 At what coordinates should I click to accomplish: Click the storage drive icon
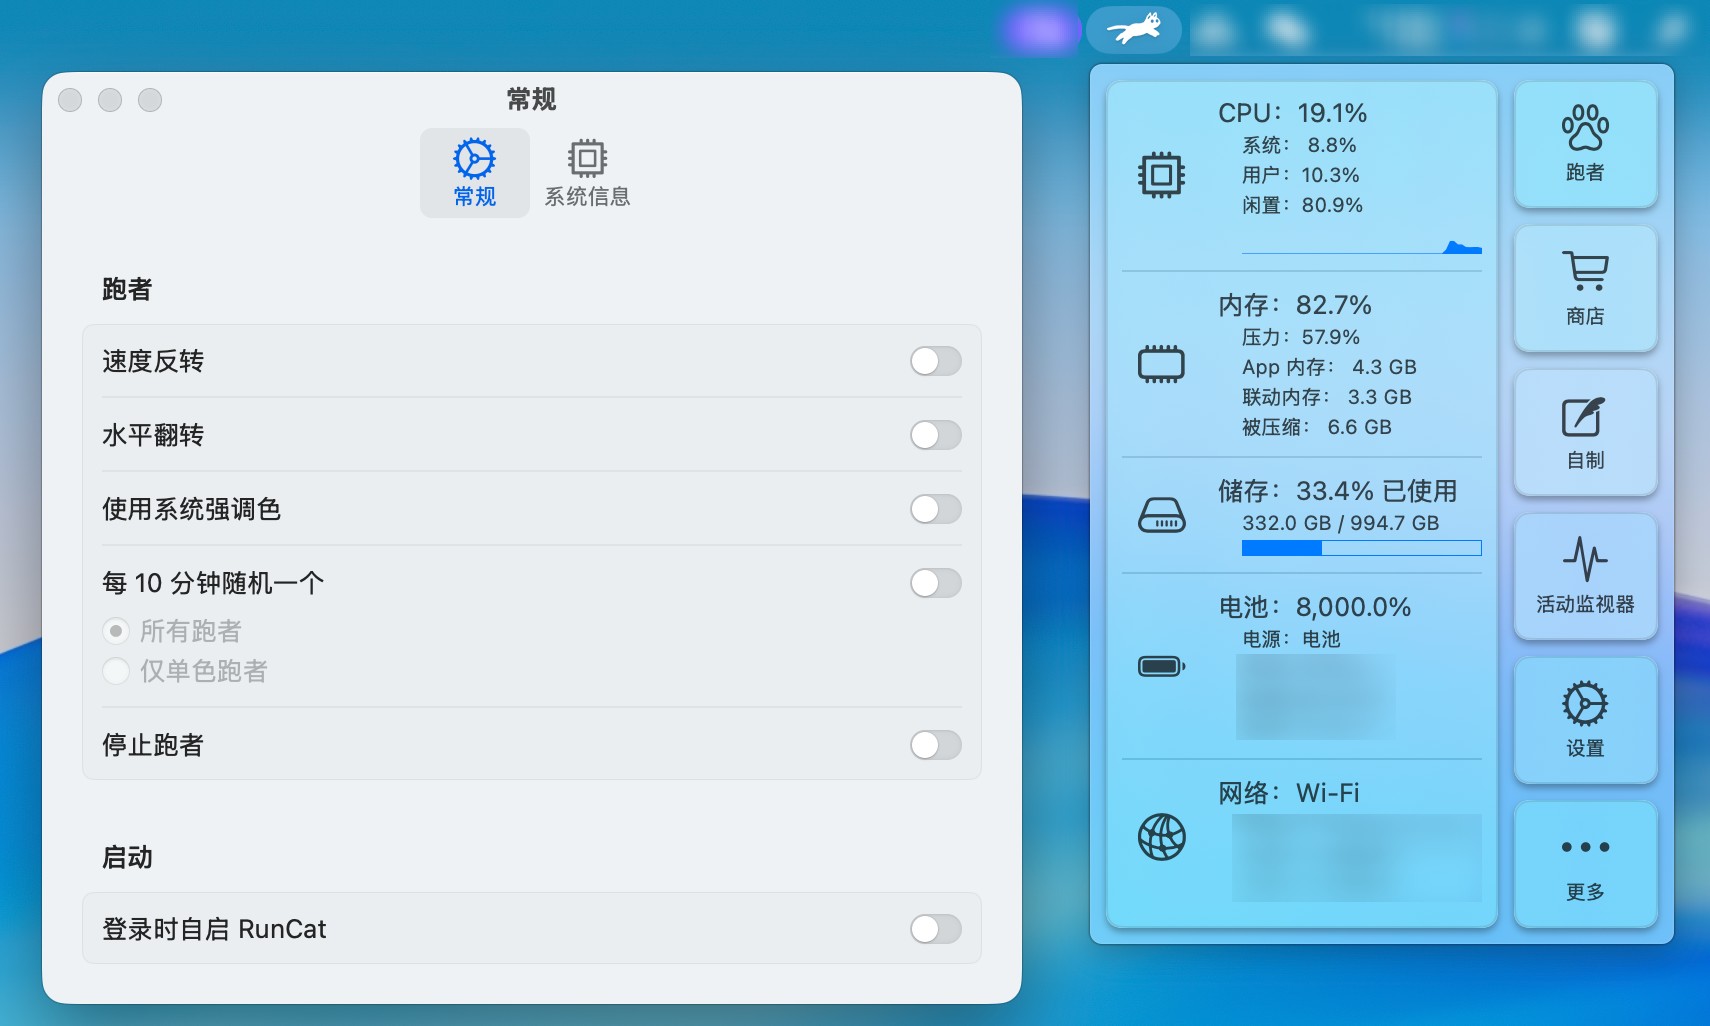pos(1161,516)
